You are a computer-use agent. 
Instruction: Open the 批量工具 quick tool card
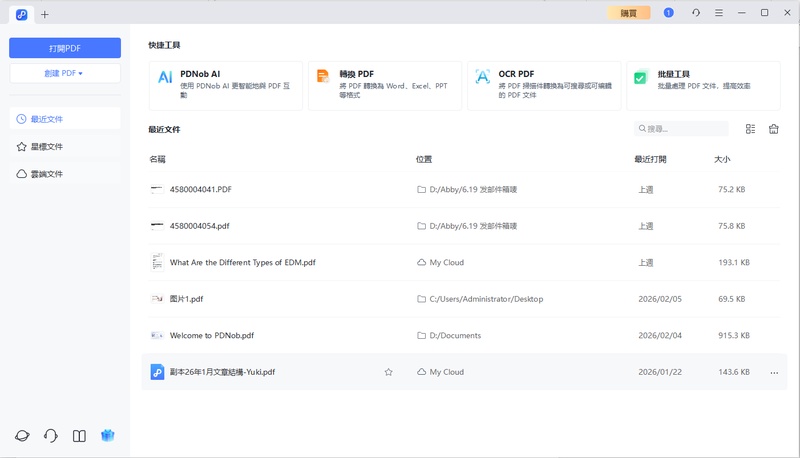coord(703,86)
